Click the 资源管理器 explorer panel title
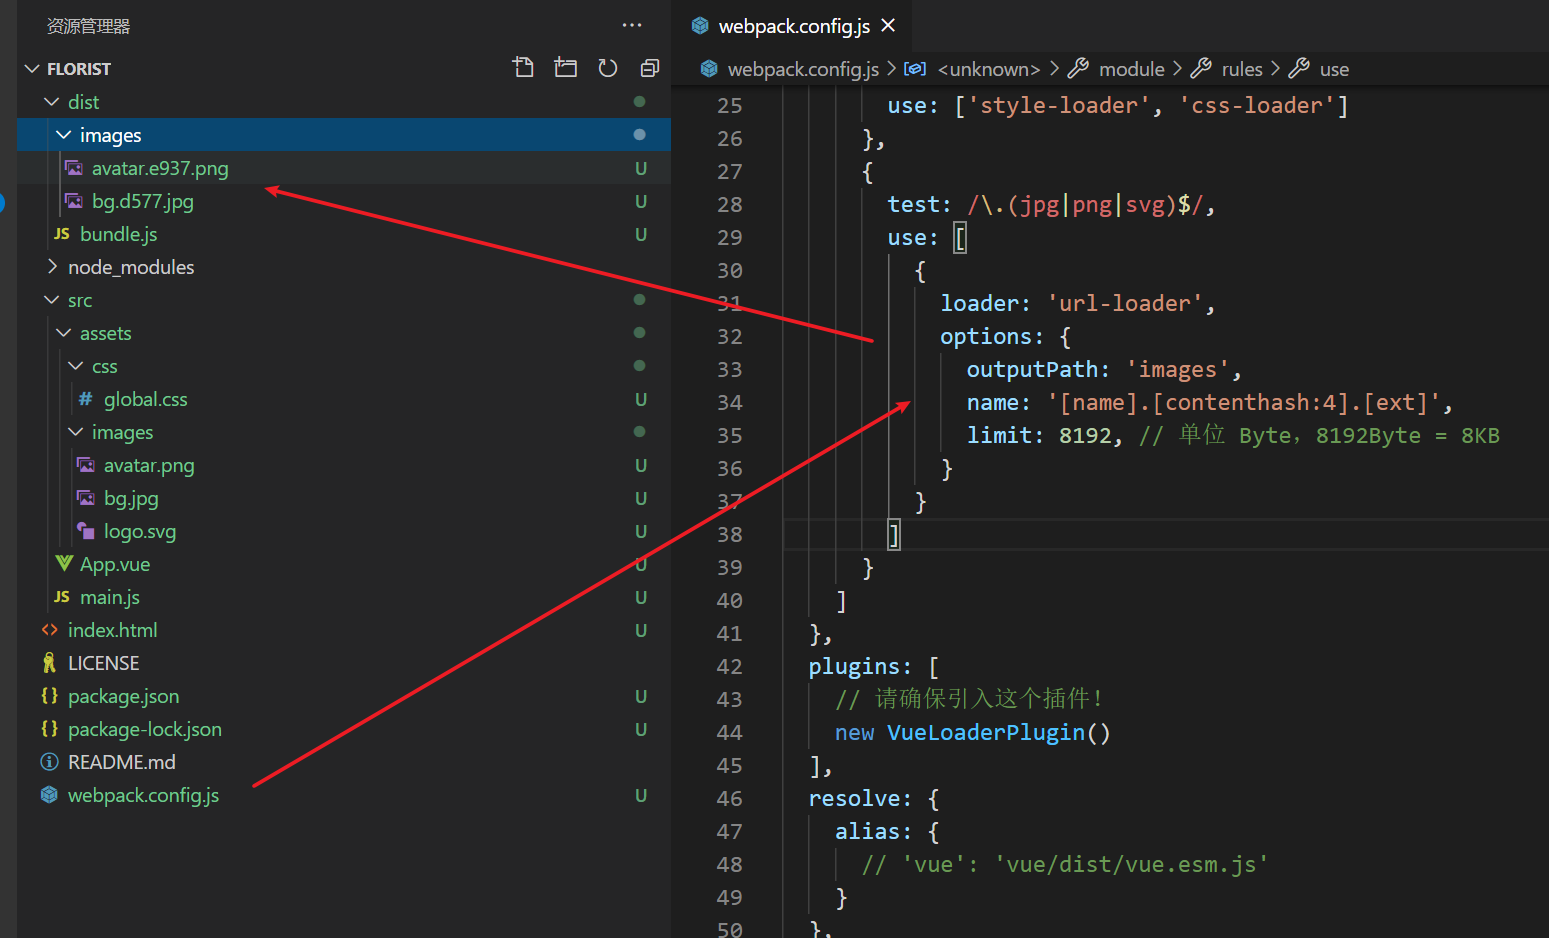The height and width of the screenshot is (938, 1549). 89,26
